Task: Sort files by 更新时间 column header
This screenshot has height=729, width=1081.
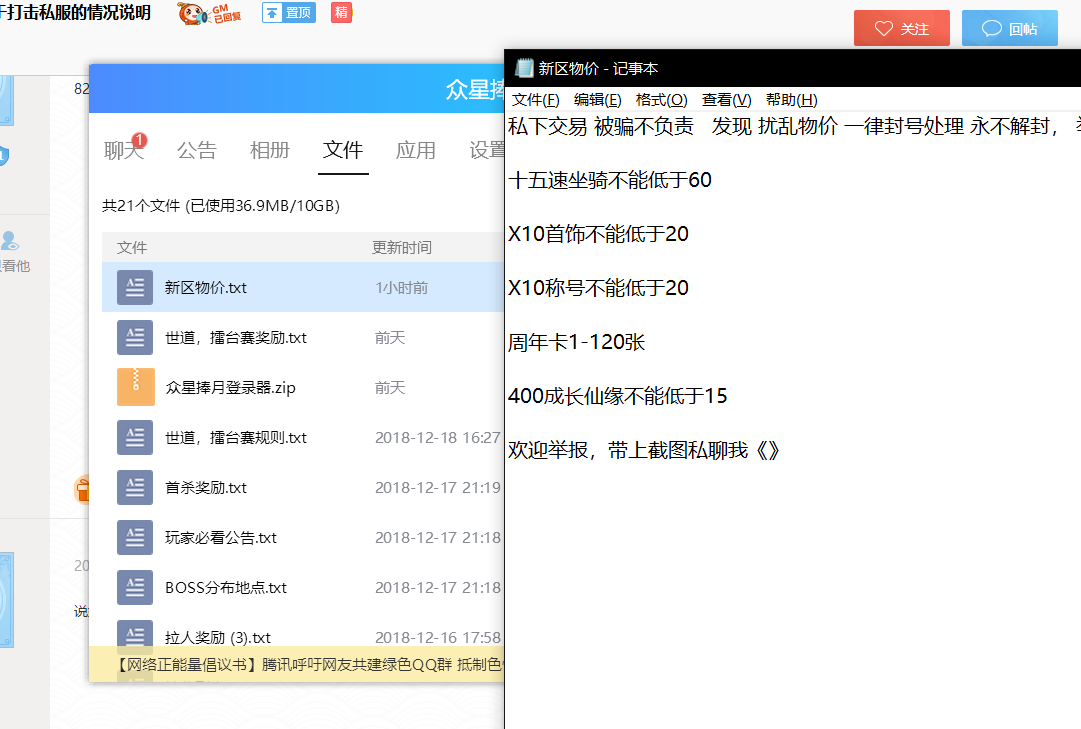Action: [402, 248]
